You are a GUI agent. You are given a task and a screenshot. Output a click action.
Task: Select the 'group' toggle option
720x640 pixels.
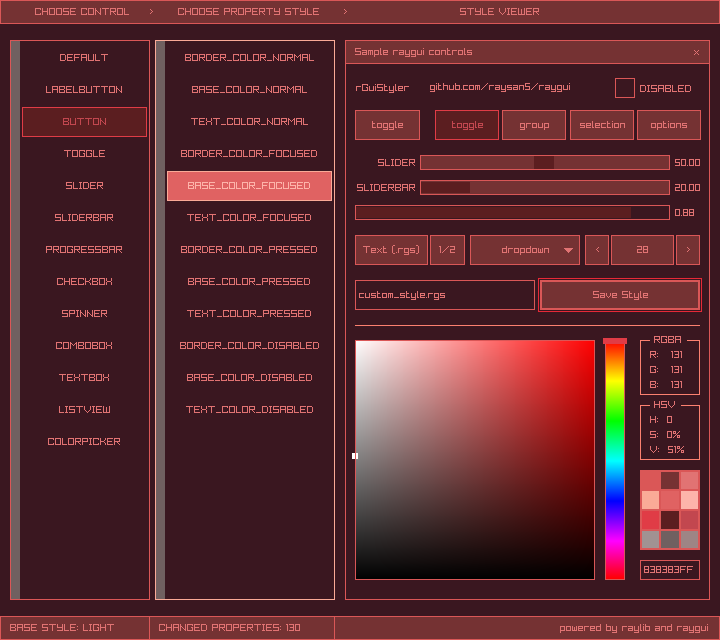[x=534, y=125]
